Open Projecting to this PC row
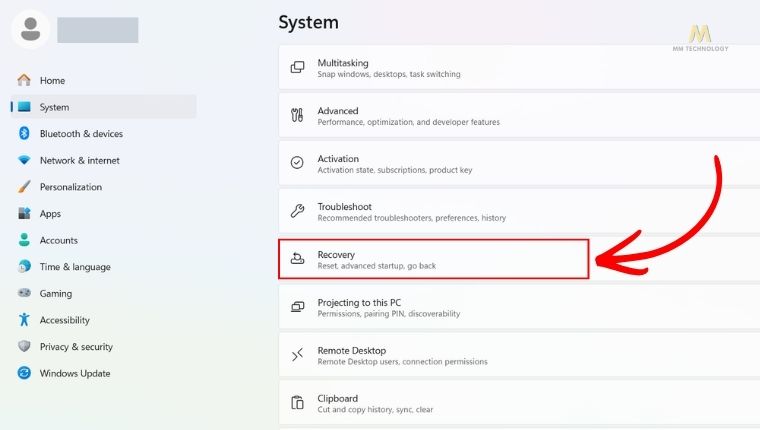Viewport: 760px width, 430px height. [x=519, y=307]
